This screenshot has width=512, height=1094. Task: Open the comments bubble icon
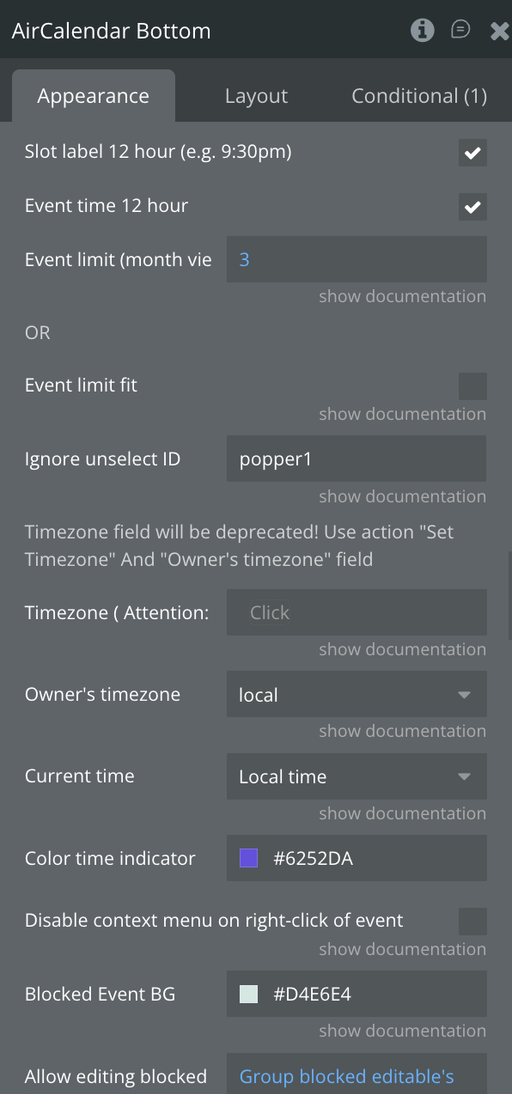(460, 29)
